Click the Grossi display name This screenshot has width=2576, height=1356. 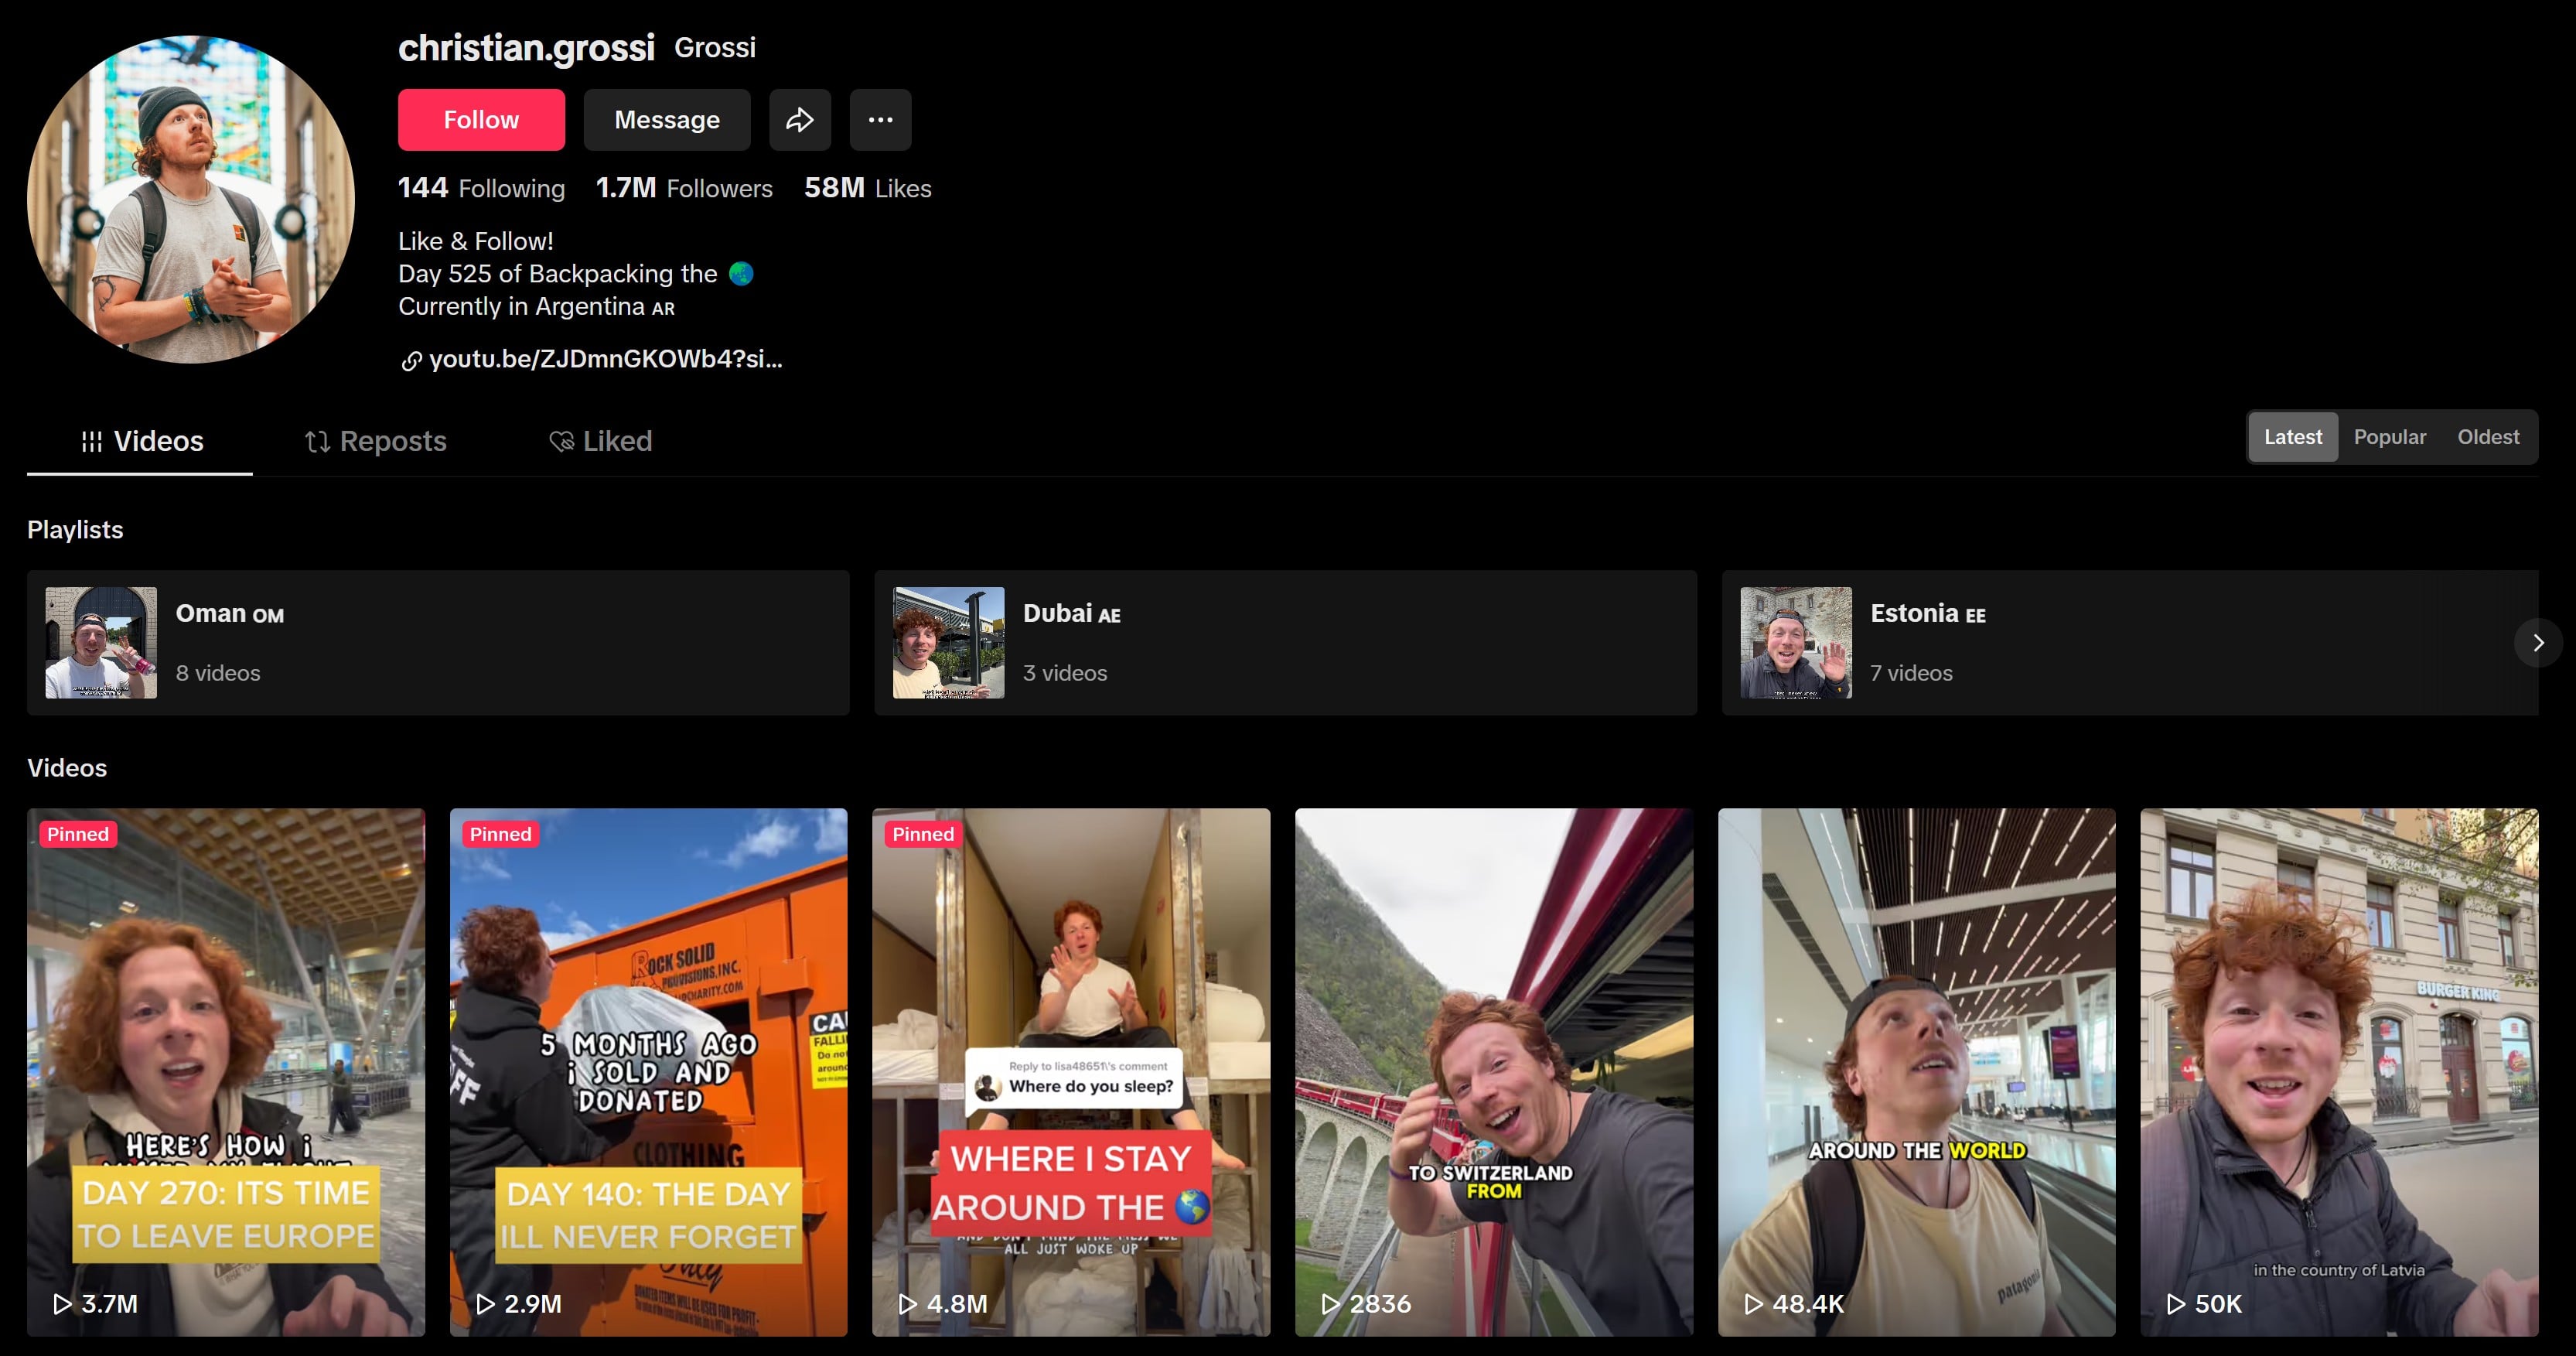pyautogui.click(x=715, y=47)
